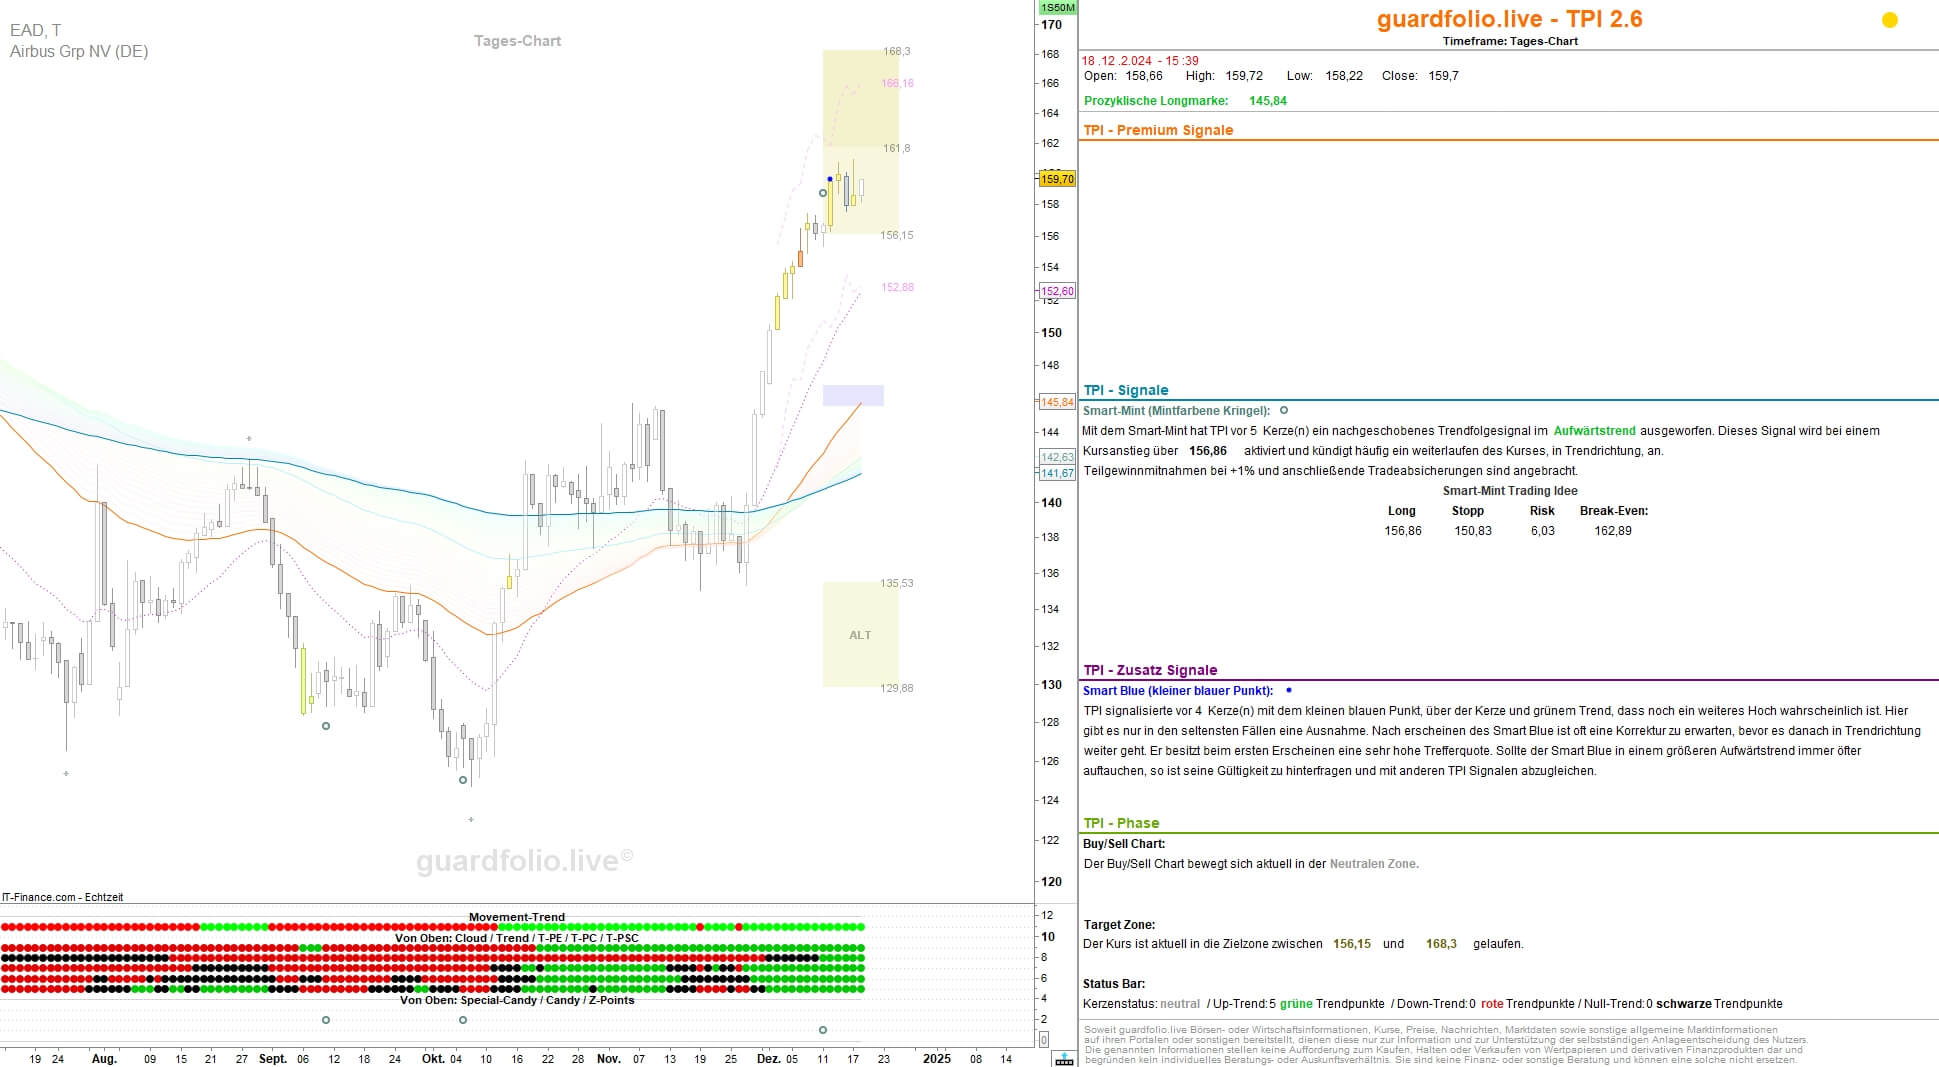Click the small 0 box on indicator axis
1939x1067 pixels.
pos(1044,1040)
